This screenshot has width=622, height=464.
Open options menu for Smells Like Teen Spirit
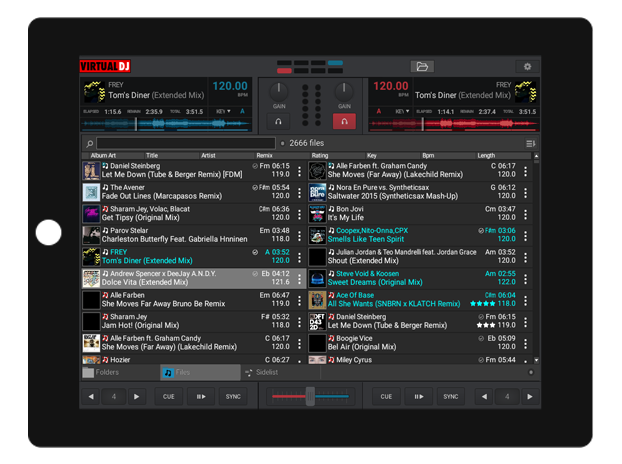click(526, 236)
